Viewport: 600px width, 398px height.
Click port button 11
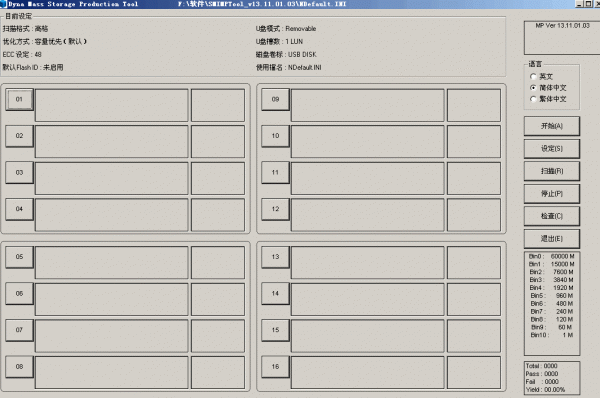coord(275,173)
